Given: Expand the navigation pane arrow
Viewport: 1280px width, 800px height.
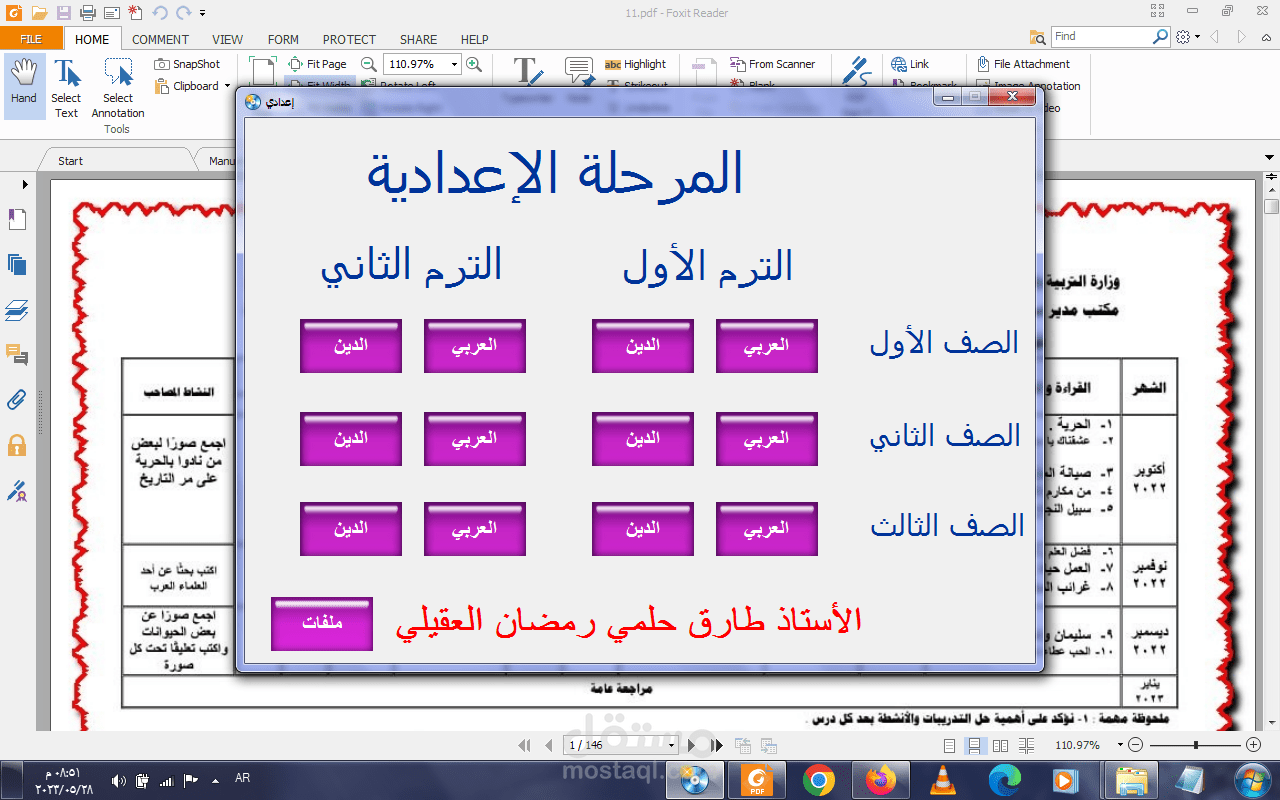Looking at the screenshot, I should coord(25,184).
